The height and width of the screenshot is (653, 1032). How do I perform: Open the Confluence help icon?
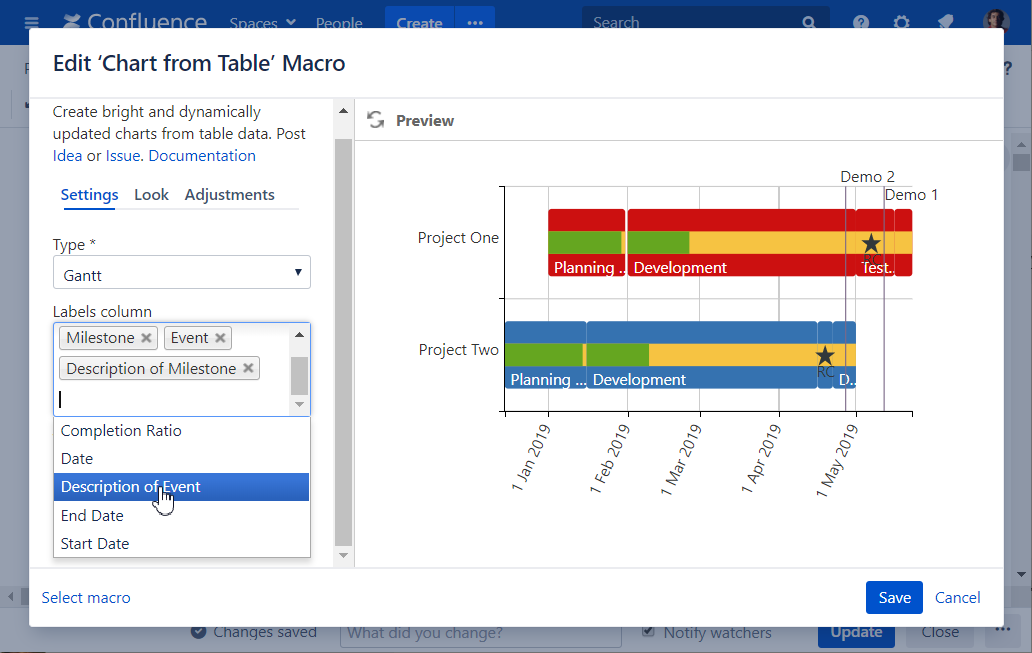861,23
